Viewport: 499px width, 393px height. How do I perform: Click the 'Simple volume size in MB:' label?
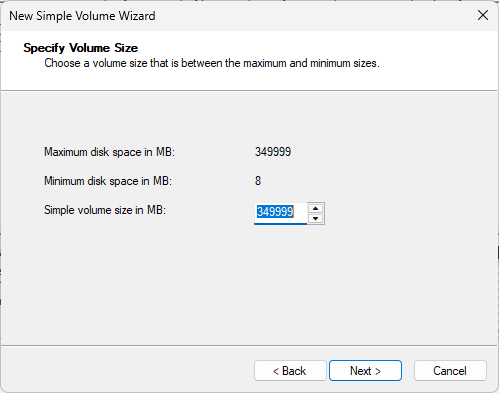coord(105,210)
